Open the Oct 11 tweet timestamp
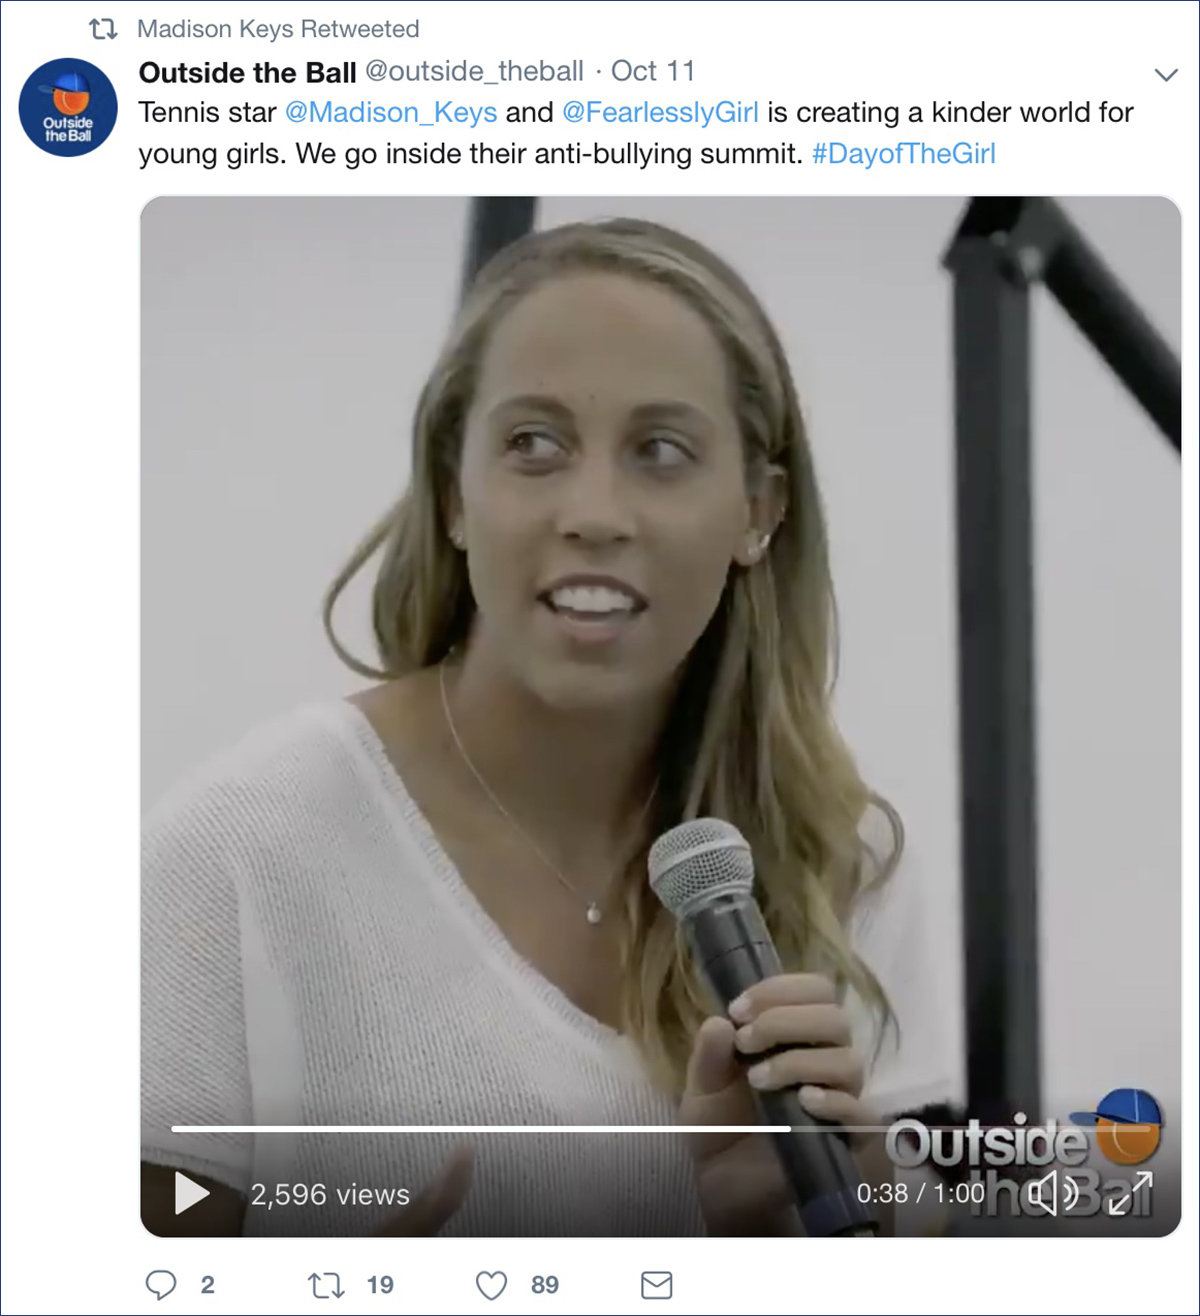 tap(653, 72)
